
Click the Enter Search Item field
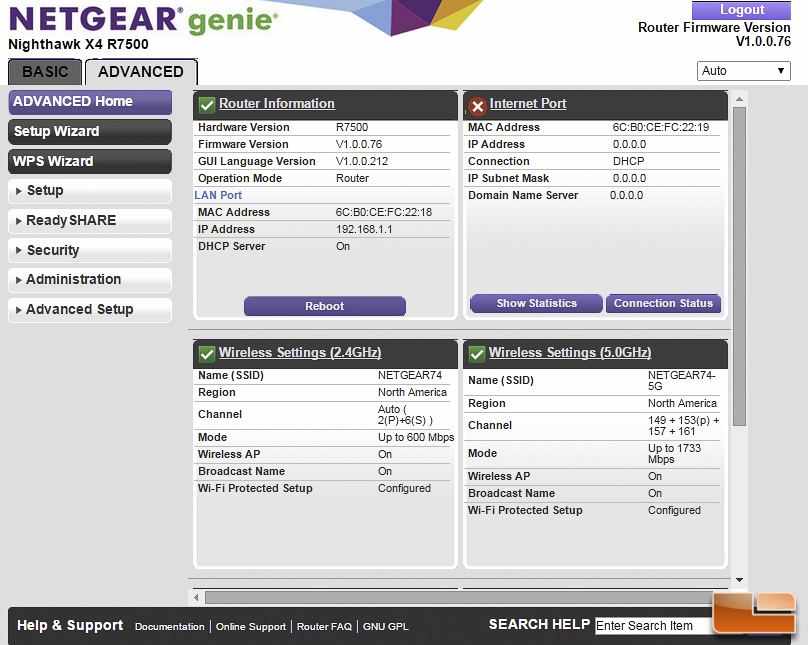tap(654, 626)
